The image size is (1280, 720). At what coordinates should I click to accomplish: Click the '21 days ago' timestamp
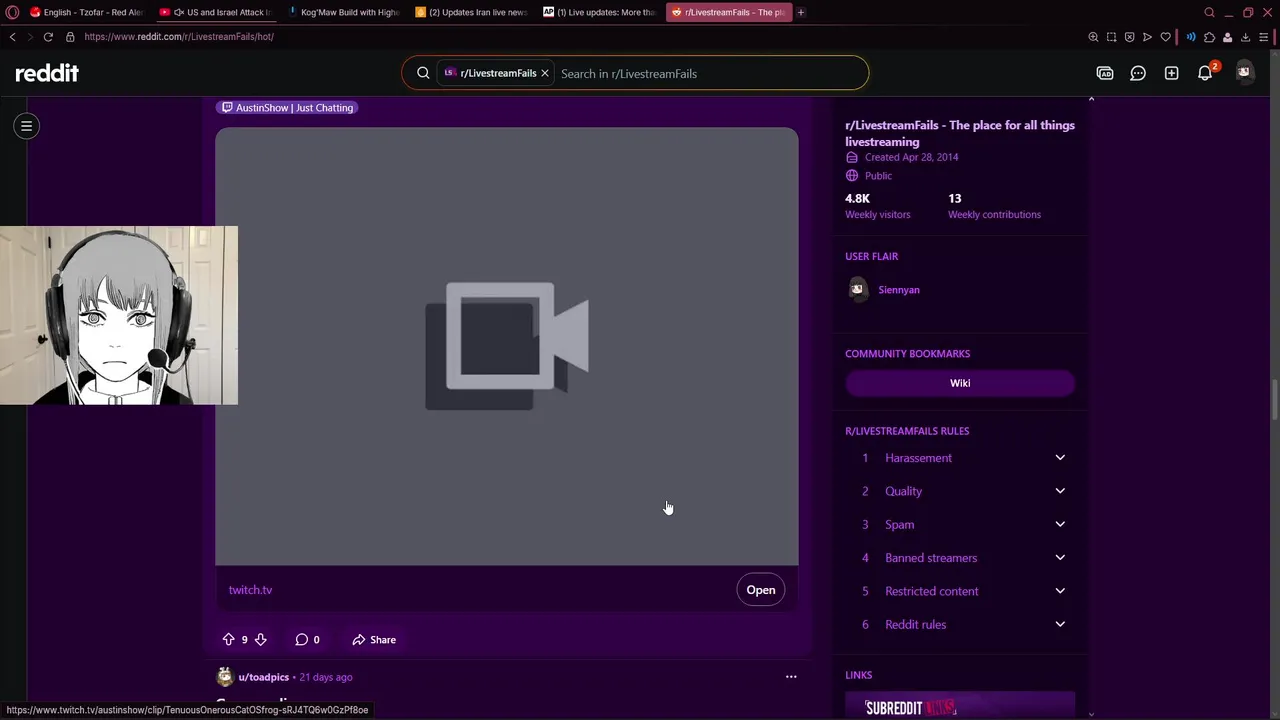pos(326,677)
